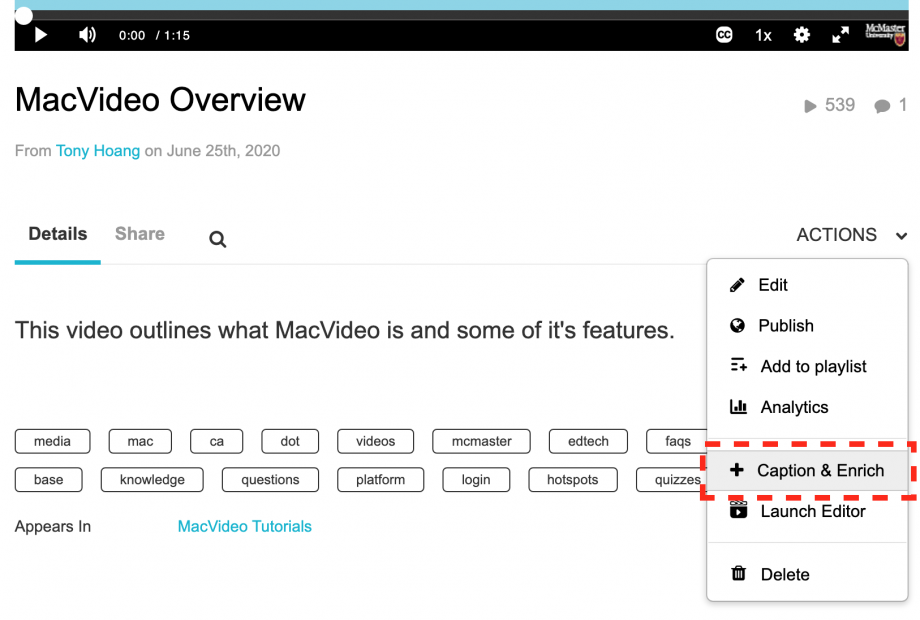Collapse the ACTIONS dropdown menu
920x620 pixels.
[x=851, y=235]
